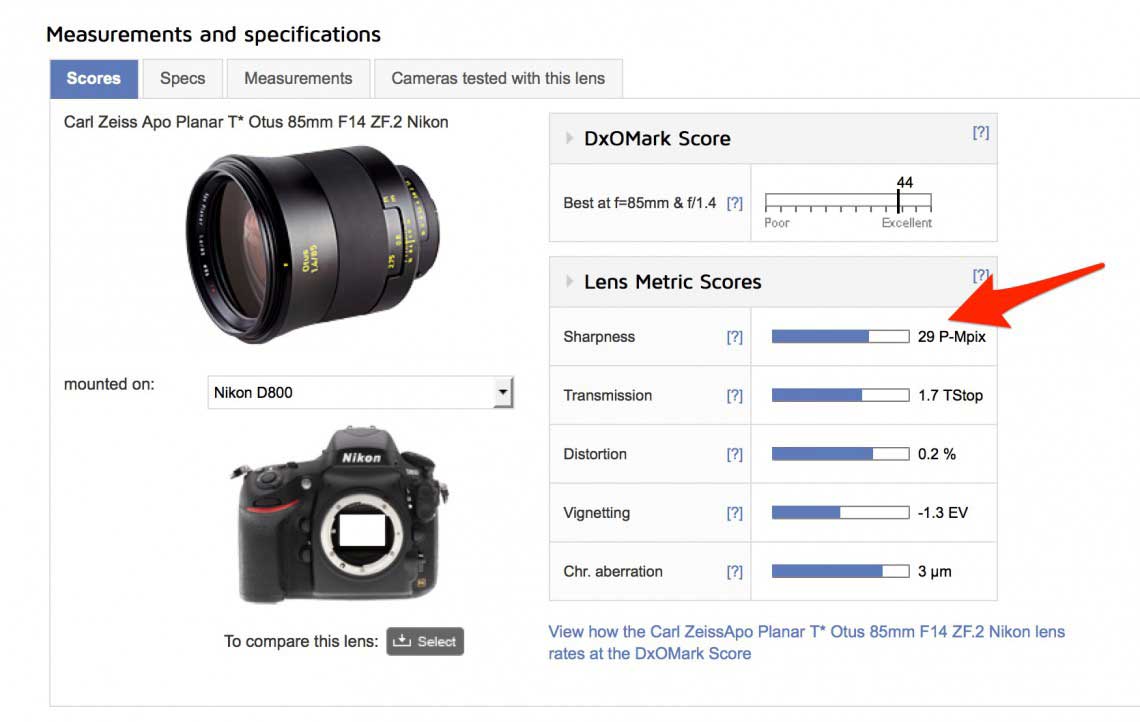The width and height of the screenshot is (1140, 722).
Task: Open the mounted-on camera dropdown arrow
Action: tap(502, 393)
